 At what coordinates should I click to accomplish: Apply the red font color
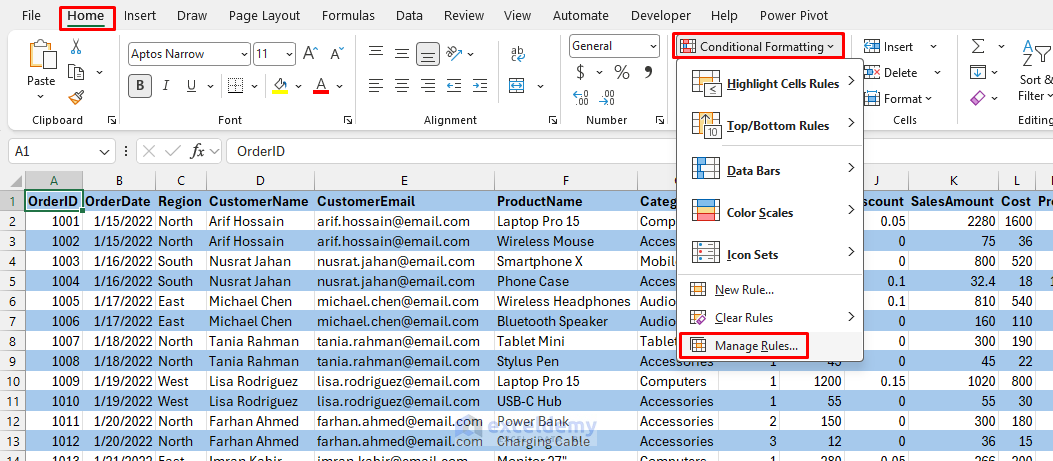point(321,86)
